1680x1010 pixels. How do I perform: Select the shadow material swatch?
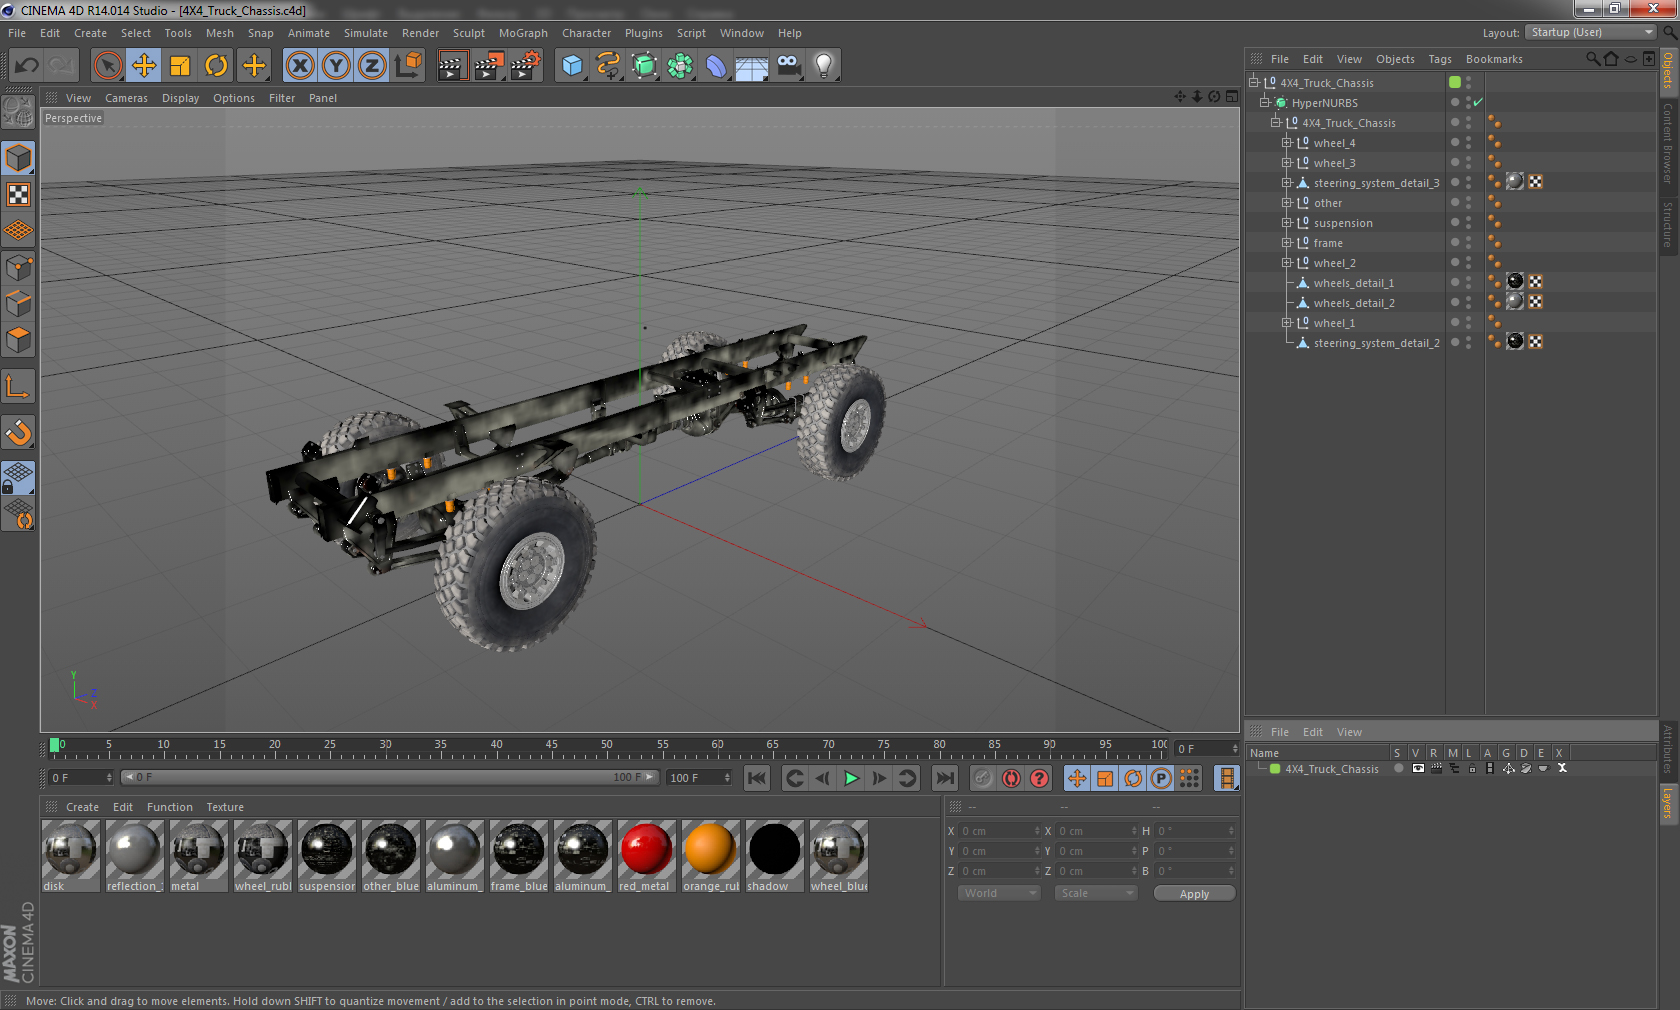774,856
